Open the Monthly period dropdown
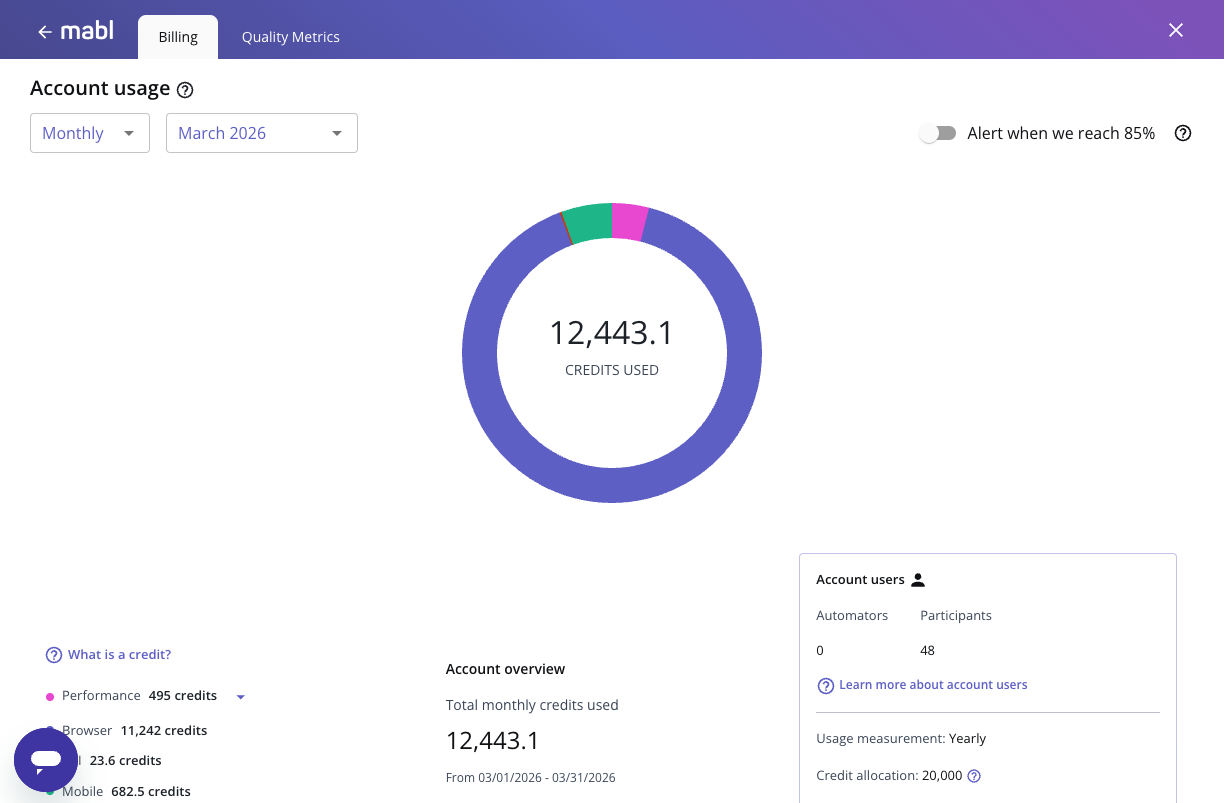The width and height of the screenshot is (1224, 803). [x=89, y=132]
